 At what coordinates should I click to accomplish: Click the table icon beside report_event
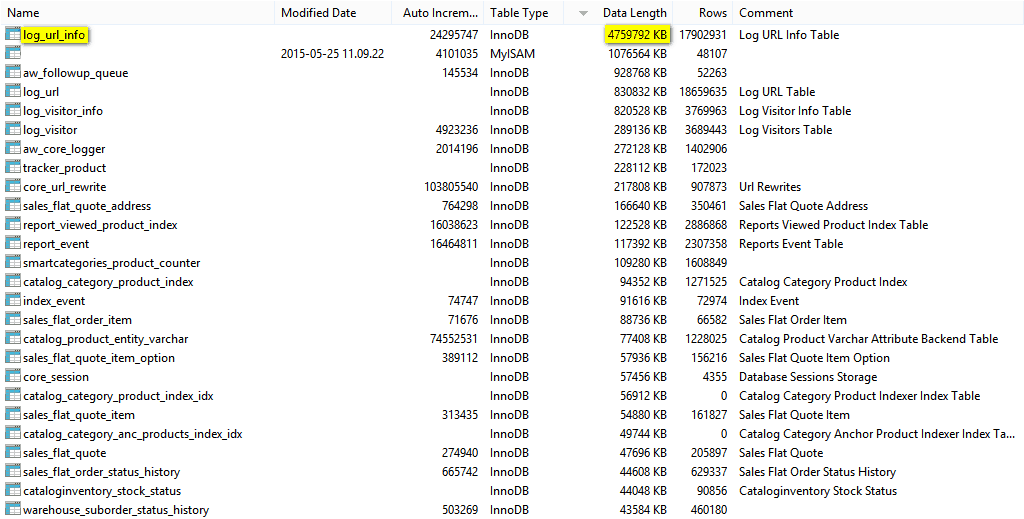12,244
